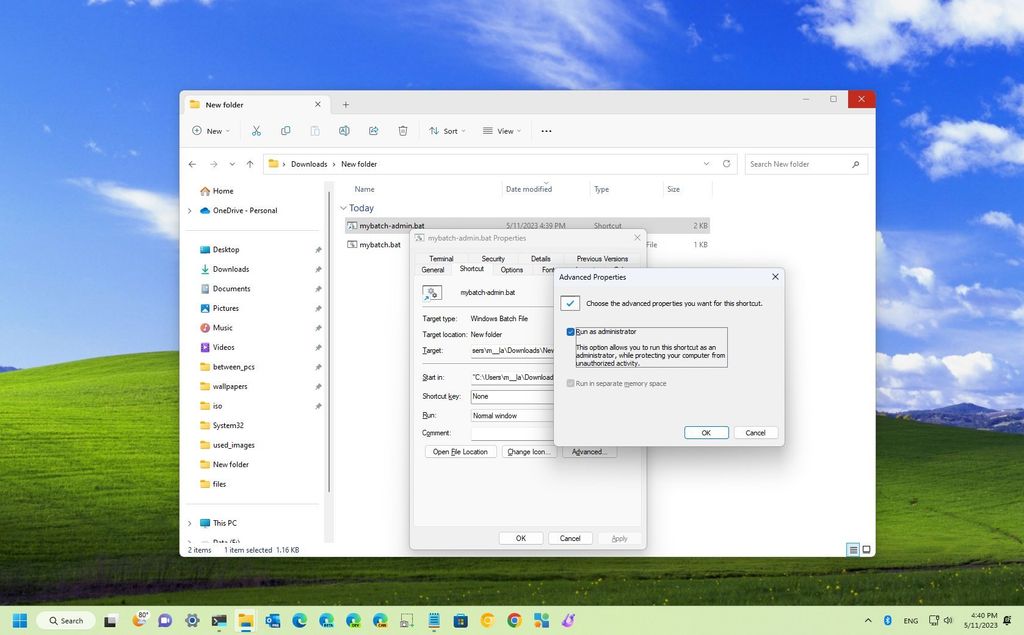The image size is (1024, 635).
Task: Click the Delete icon in toolbar
Action: [x=402, y=130]
